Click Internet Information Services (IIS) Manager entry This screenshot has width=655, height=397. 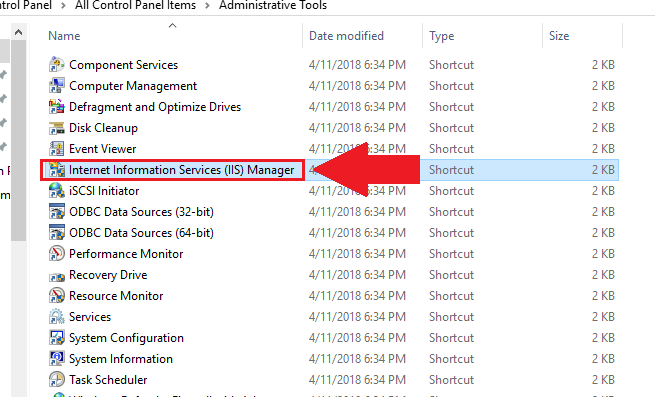click(182, 170)
